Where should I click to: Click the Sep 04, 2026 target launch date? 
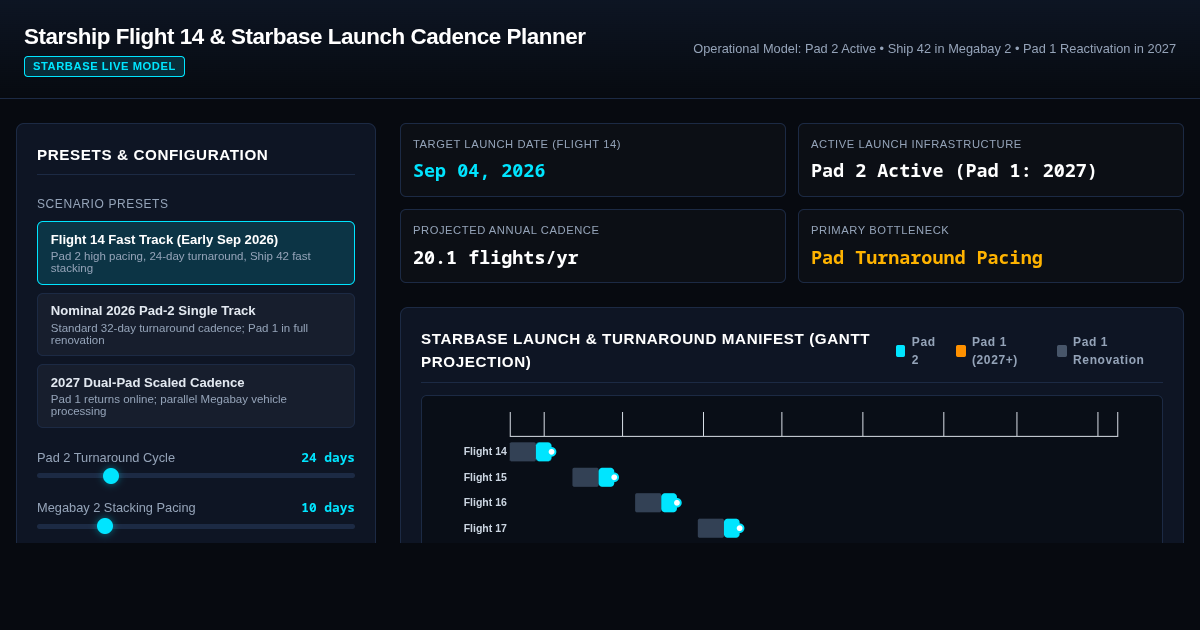coord(479,171)
